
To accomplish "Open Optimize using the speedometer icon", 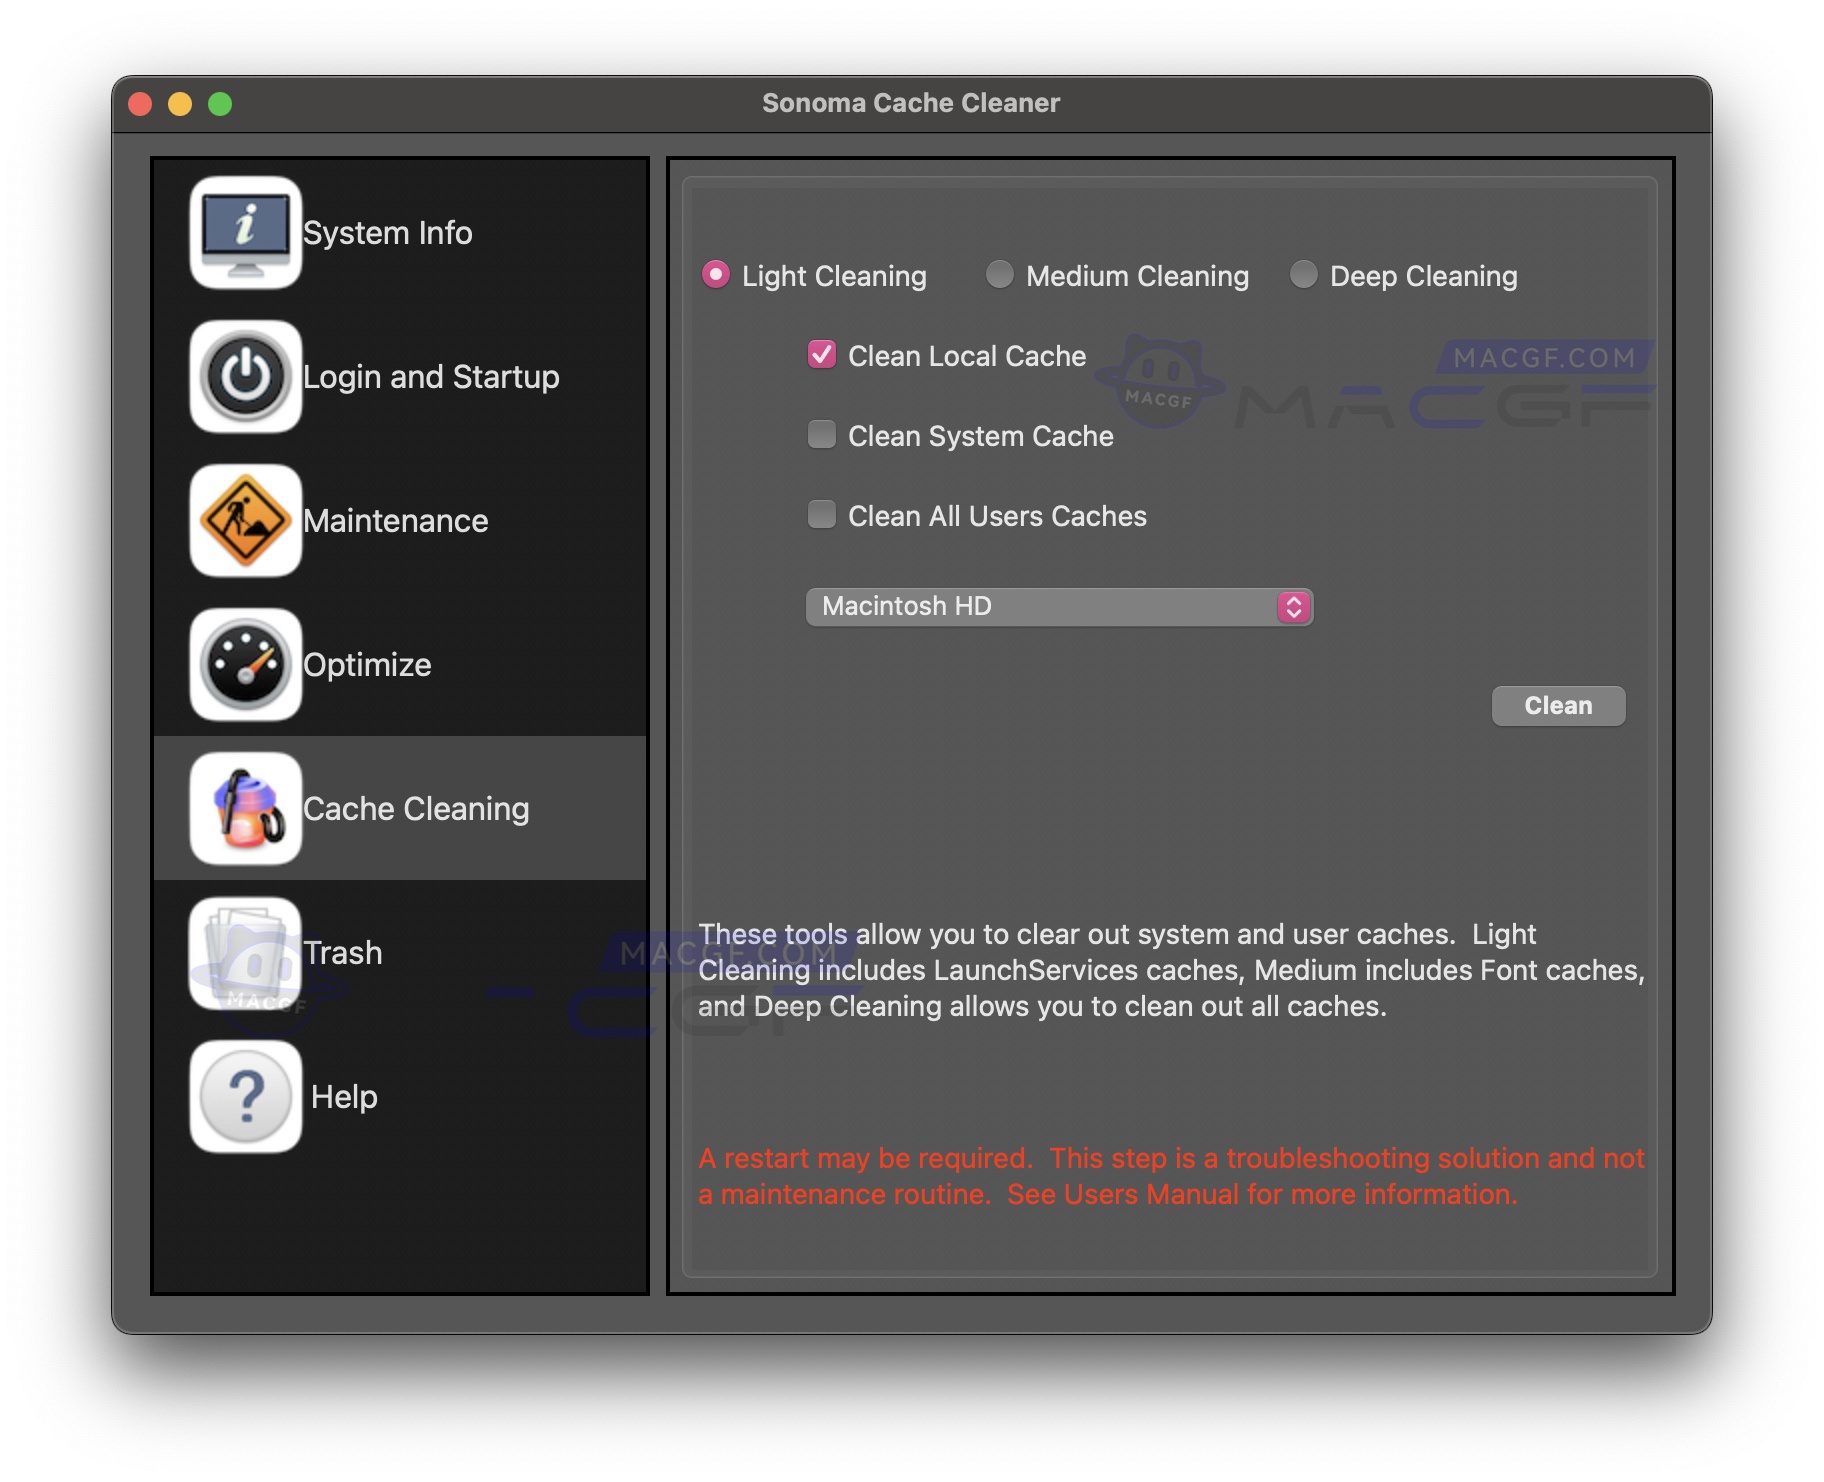I will point(245,664).
